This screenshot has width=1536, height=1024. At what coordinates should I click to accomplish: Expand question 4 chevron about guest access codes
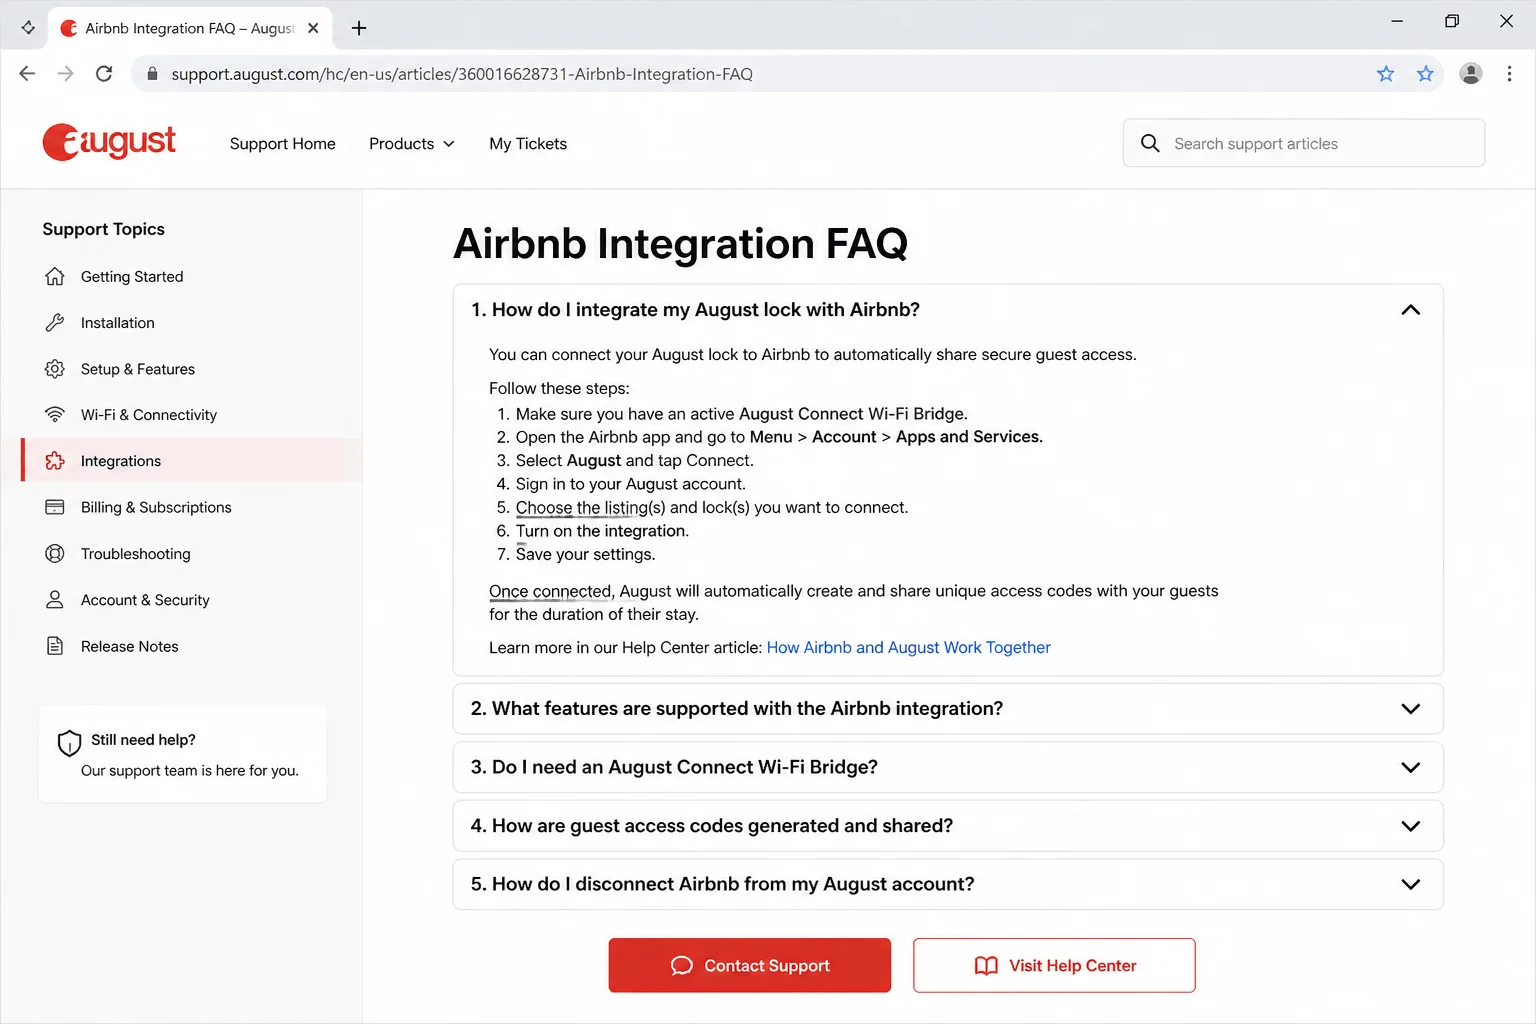click(x=1410, y=826)
